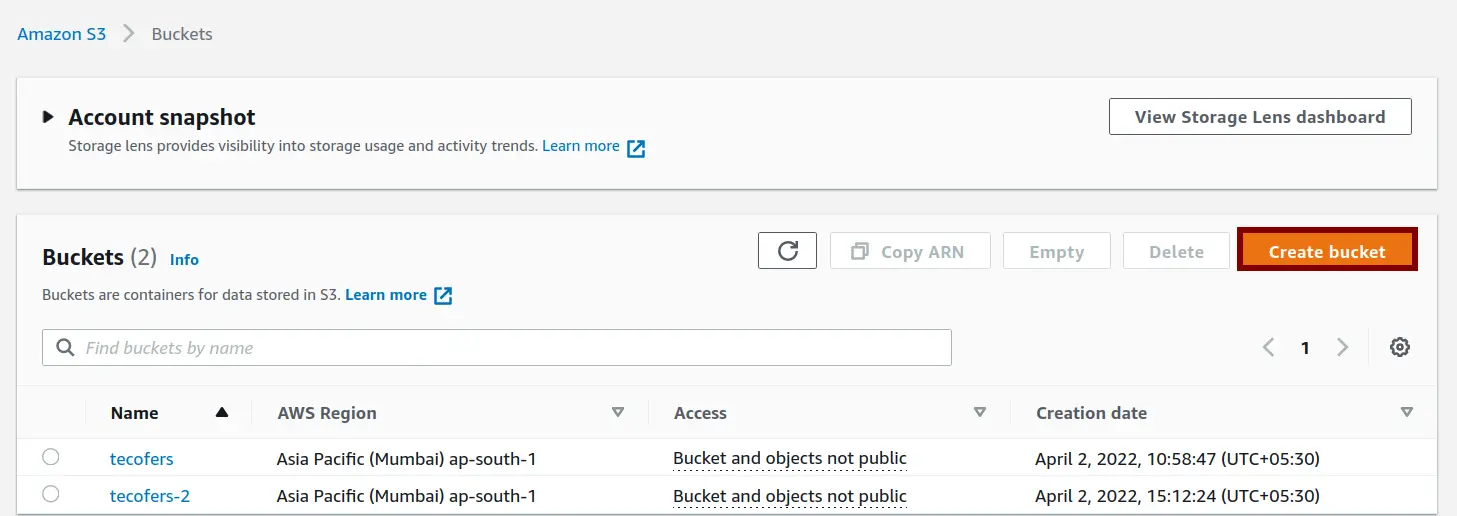
Task: Click the Account snapshot heading
Action: point(162,117)
